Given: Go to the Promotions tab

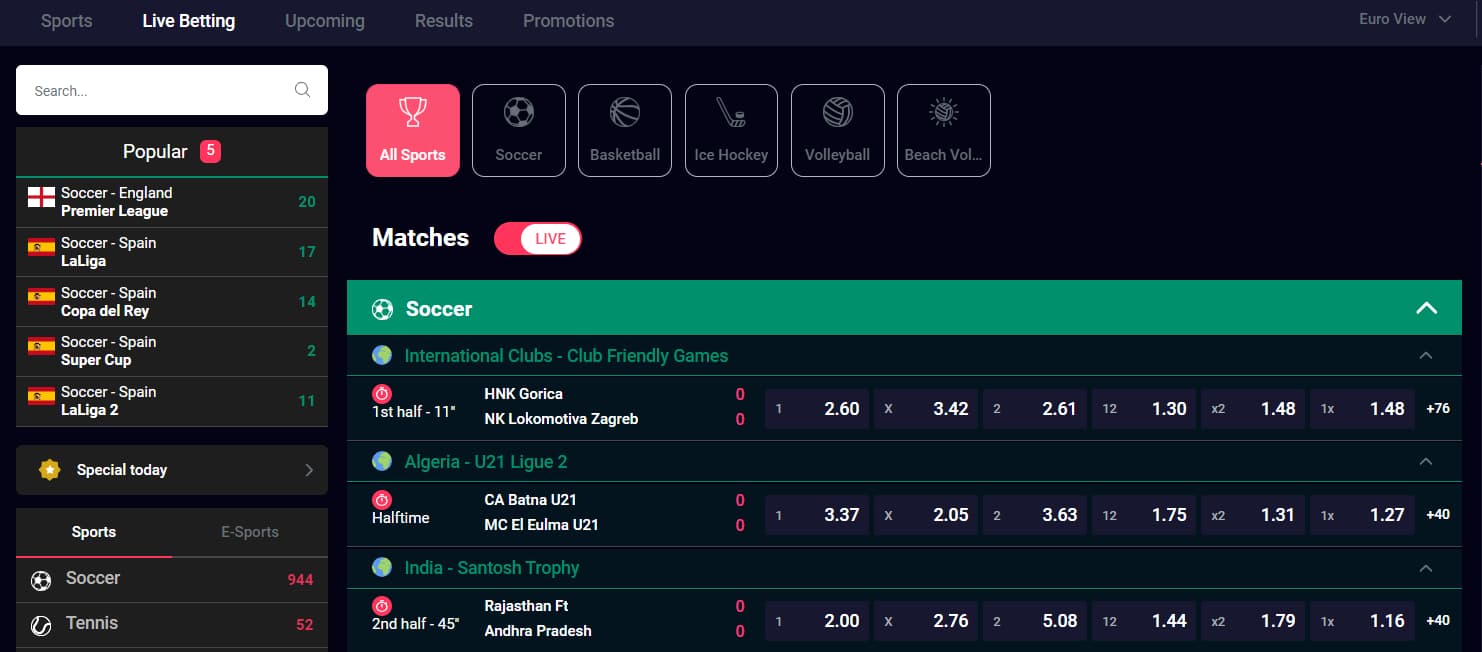Looking at the screenshot, I should click(569, 20).
